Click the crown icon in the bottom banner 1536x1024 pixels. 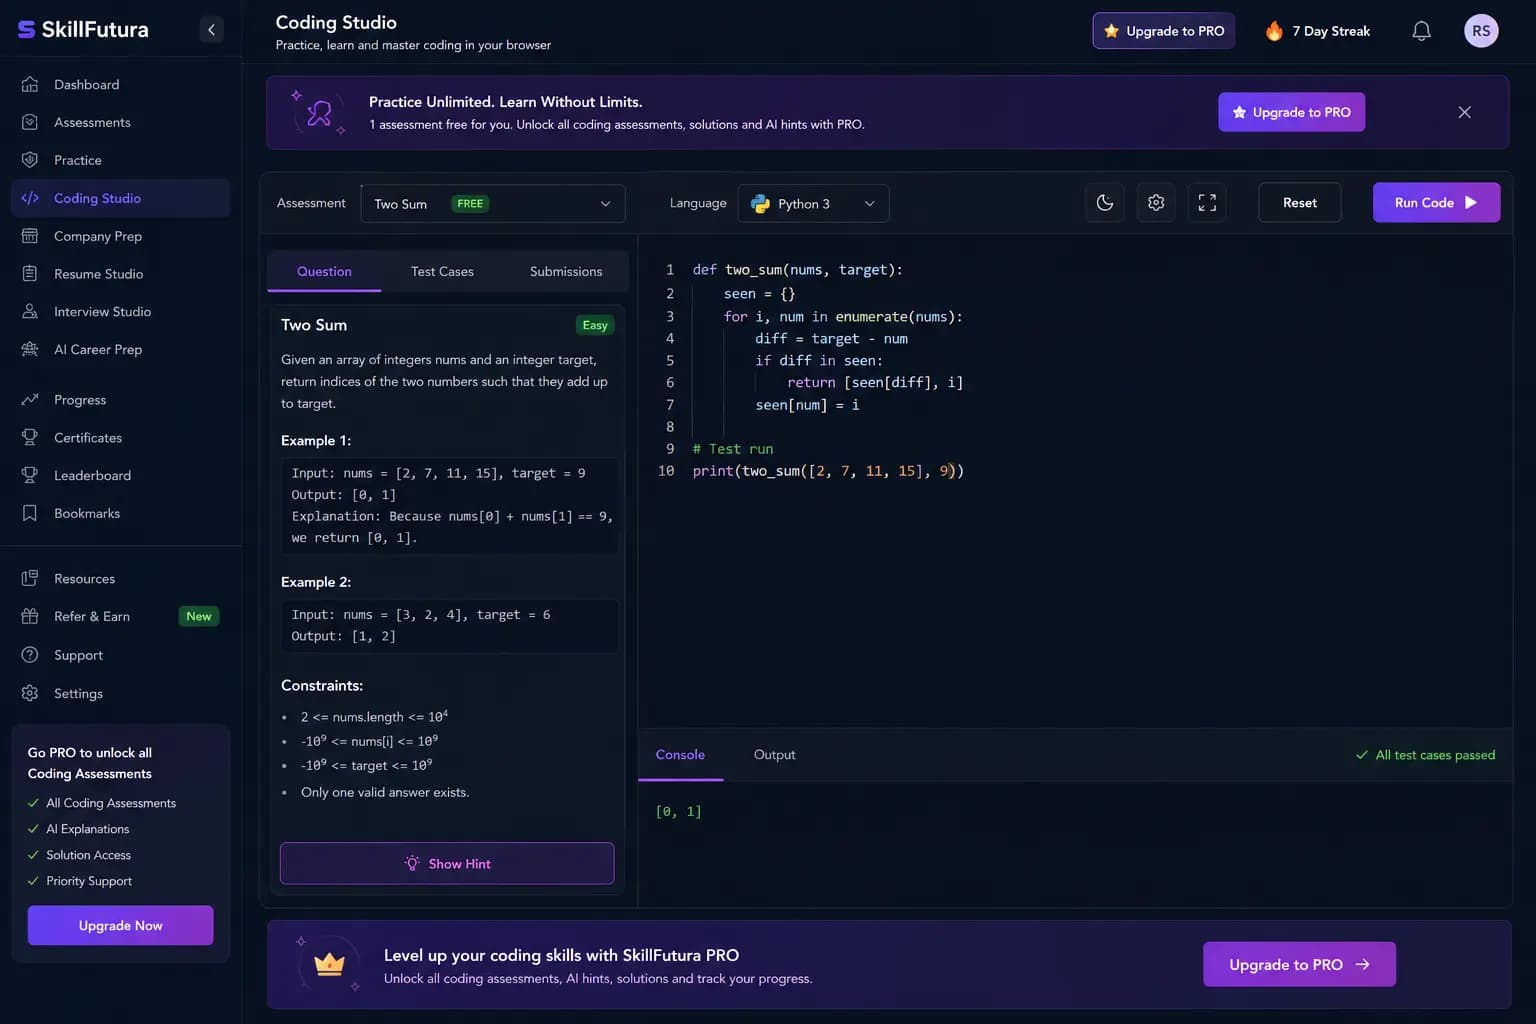[329, 965]
